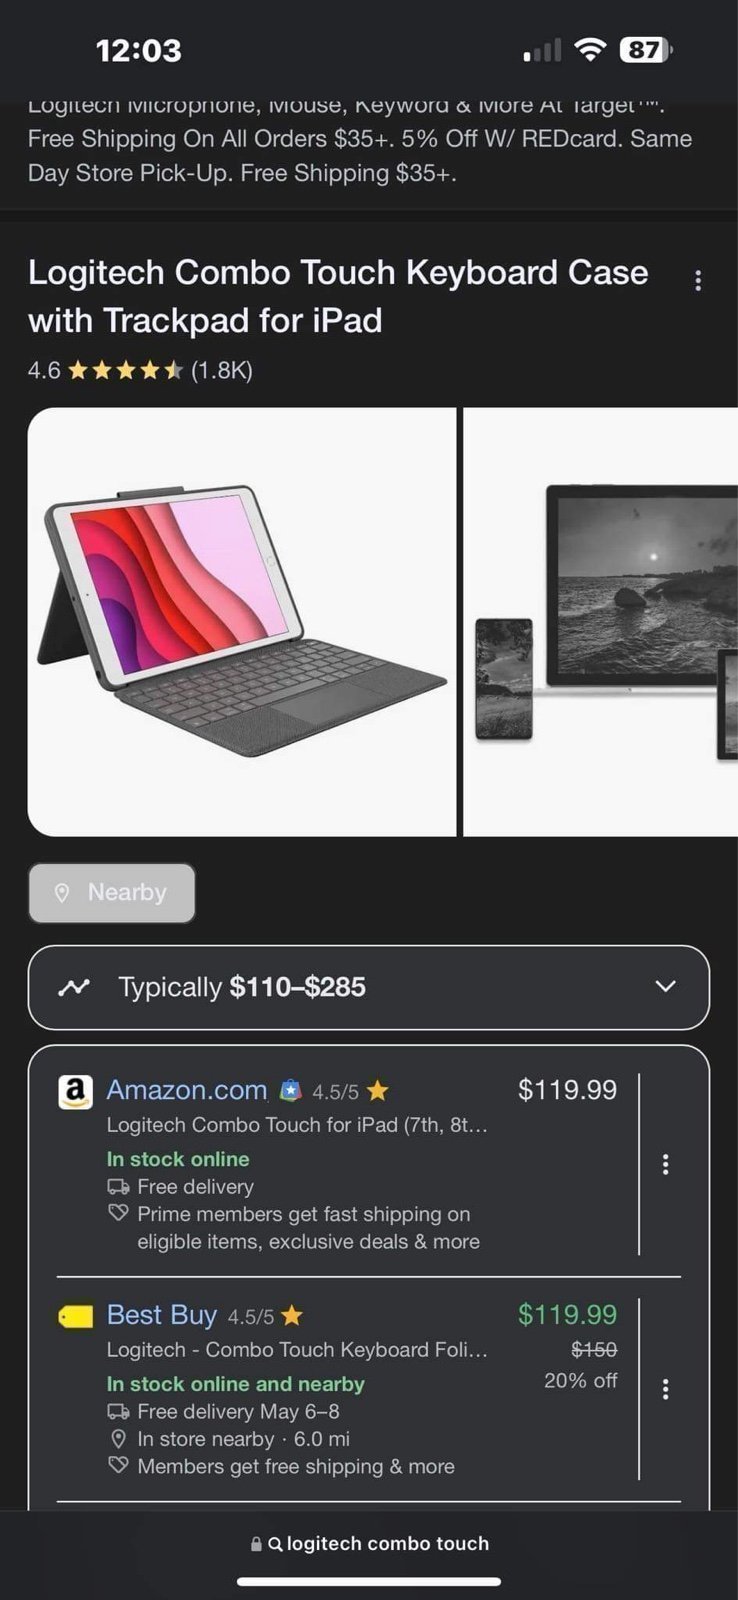Screen dimensions: 738x1600
Task: Tap the 4.6 star rating reviews
Action: pyautogui.click(x=140, y=371)
